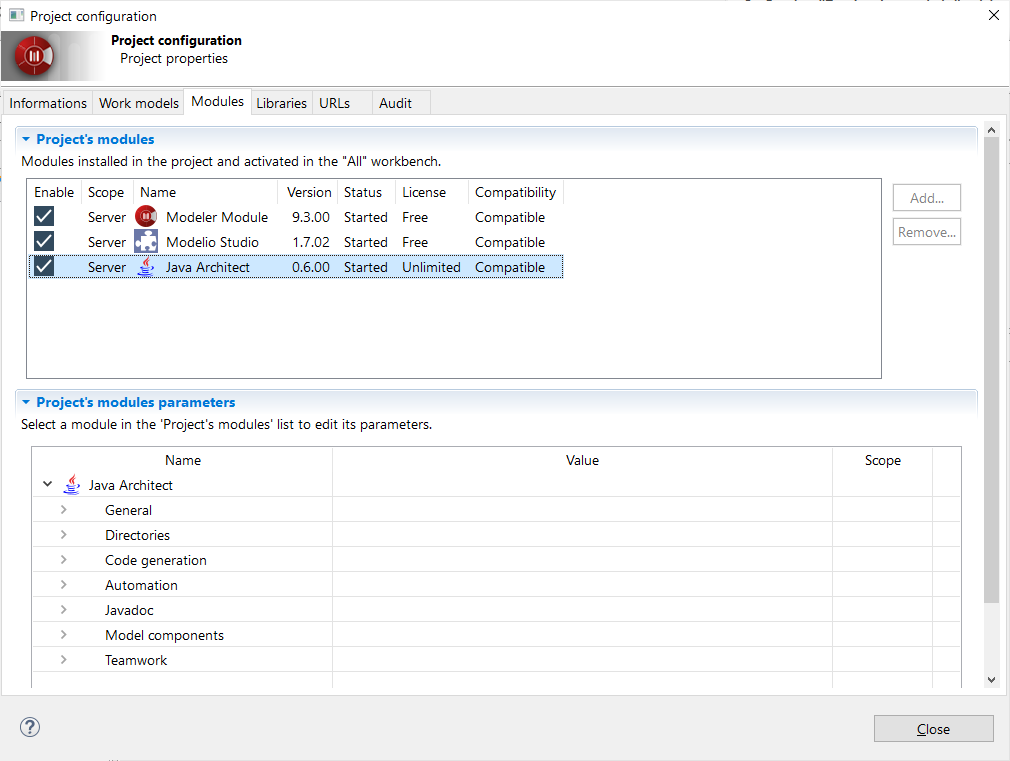
Task: Expand the General parameters group
Action: coord(63,510)
